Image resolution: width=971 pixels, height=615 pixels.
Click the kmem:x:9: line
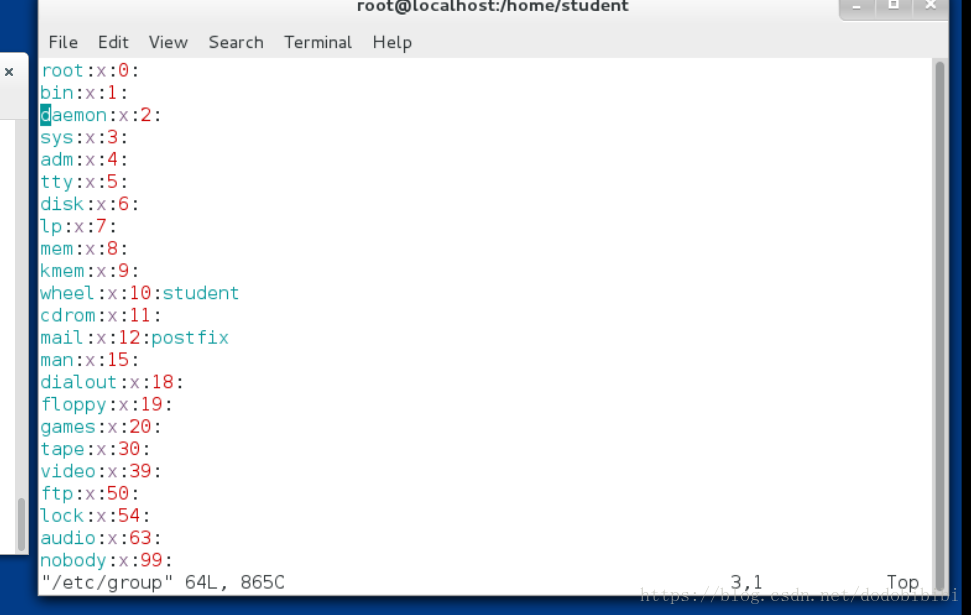point(90,271)
